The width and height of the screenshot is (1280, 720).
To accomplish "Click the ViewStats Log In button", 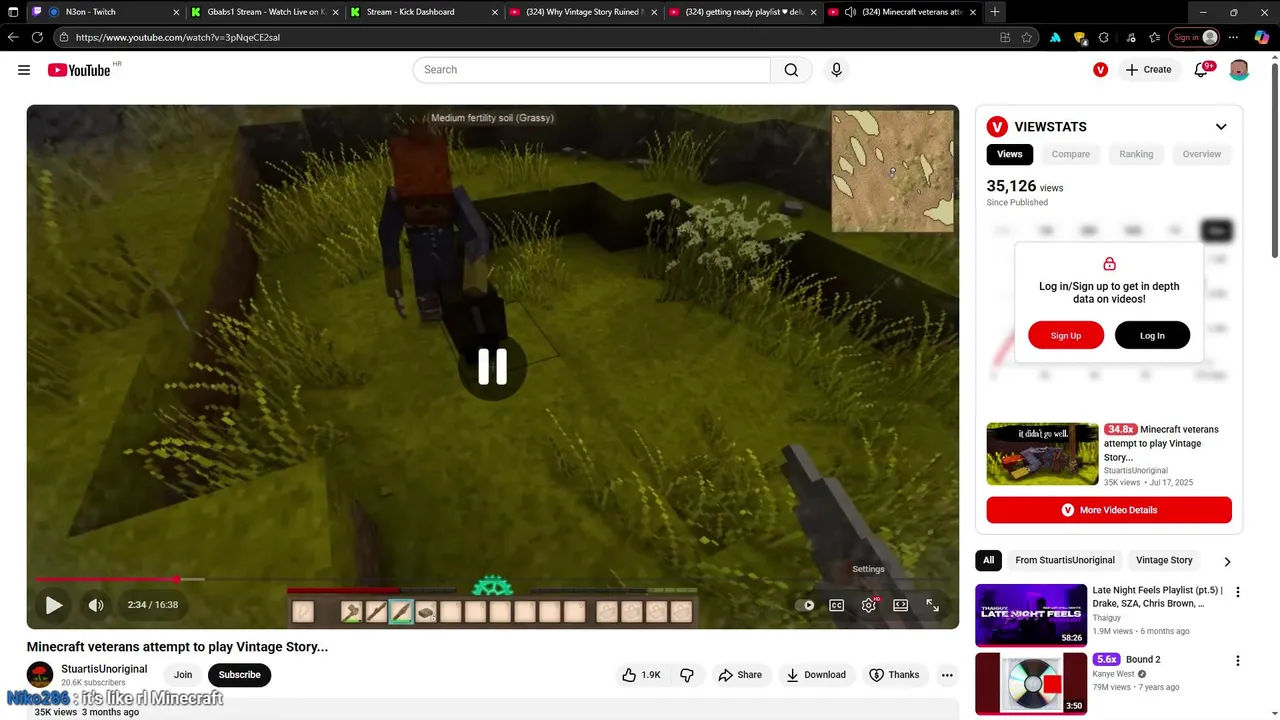I will tap(1152, 336).
